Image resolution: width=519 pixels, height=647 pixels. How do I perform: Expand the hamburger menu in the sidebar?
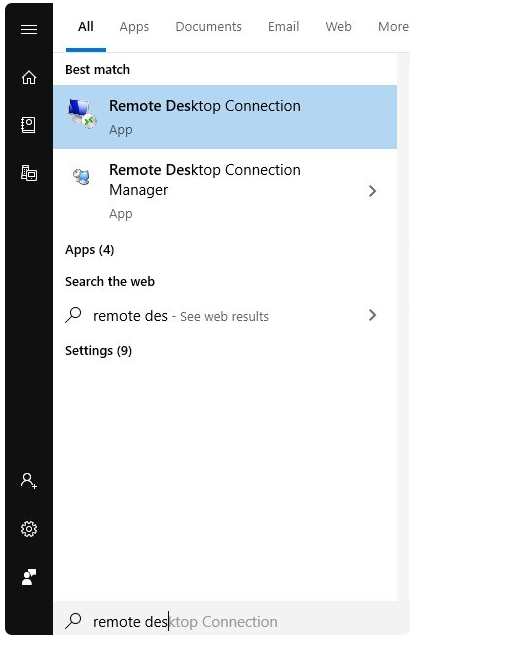29,29
